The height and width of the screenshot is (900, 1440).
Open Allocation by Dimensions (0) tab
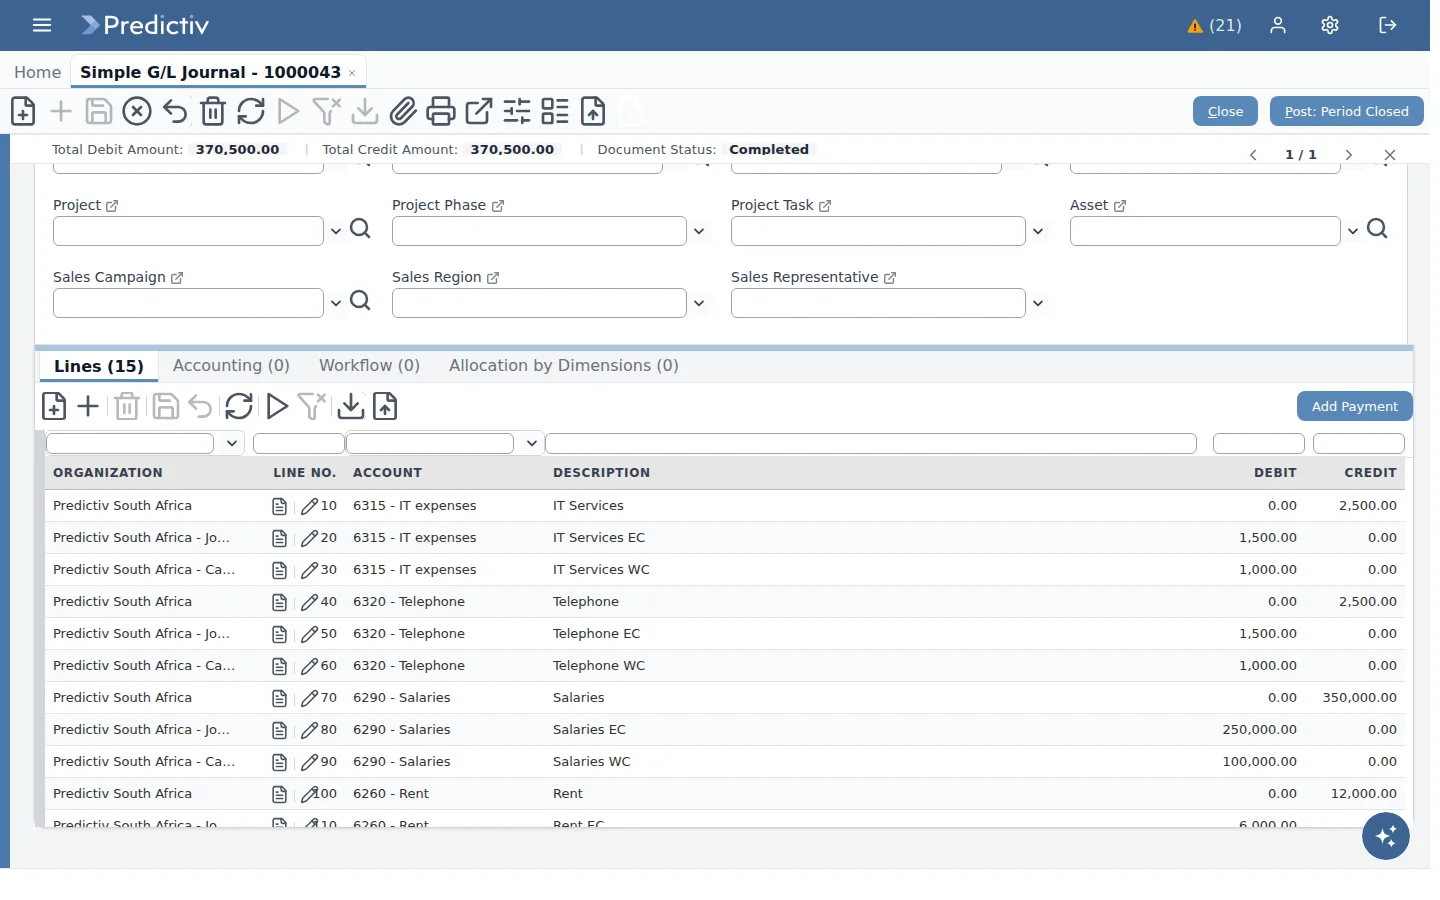click(564, 366)
